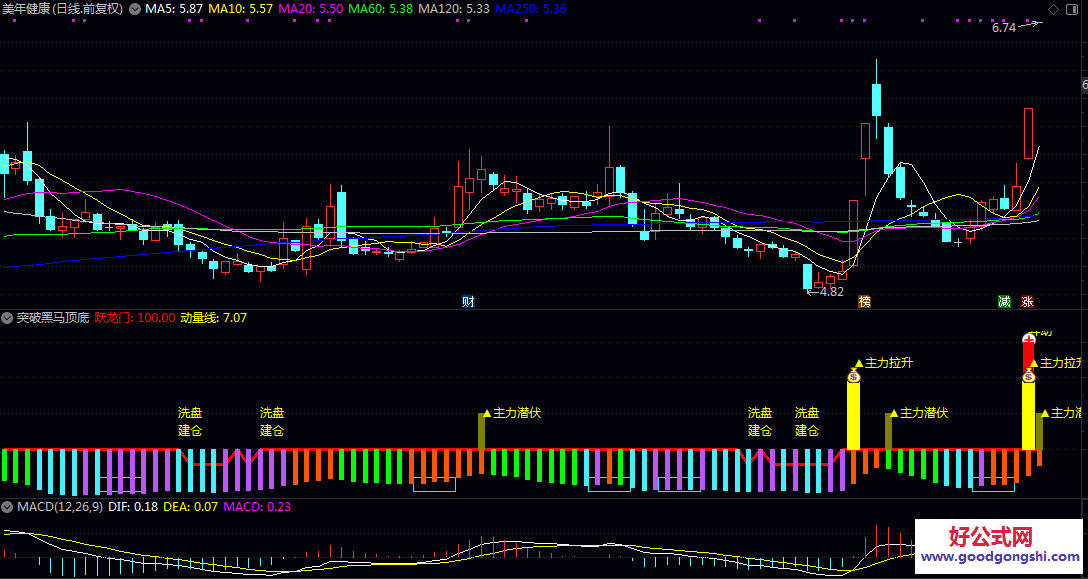Expand the MACD(12,26,9) indicator menu arrow

pos(8,507)
